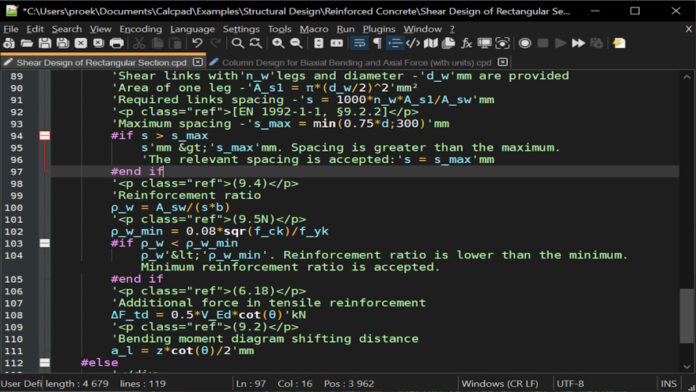This screenshot has width=696, height=392.
Task: Toggle word wrap toolbar button
Action: 359,43
